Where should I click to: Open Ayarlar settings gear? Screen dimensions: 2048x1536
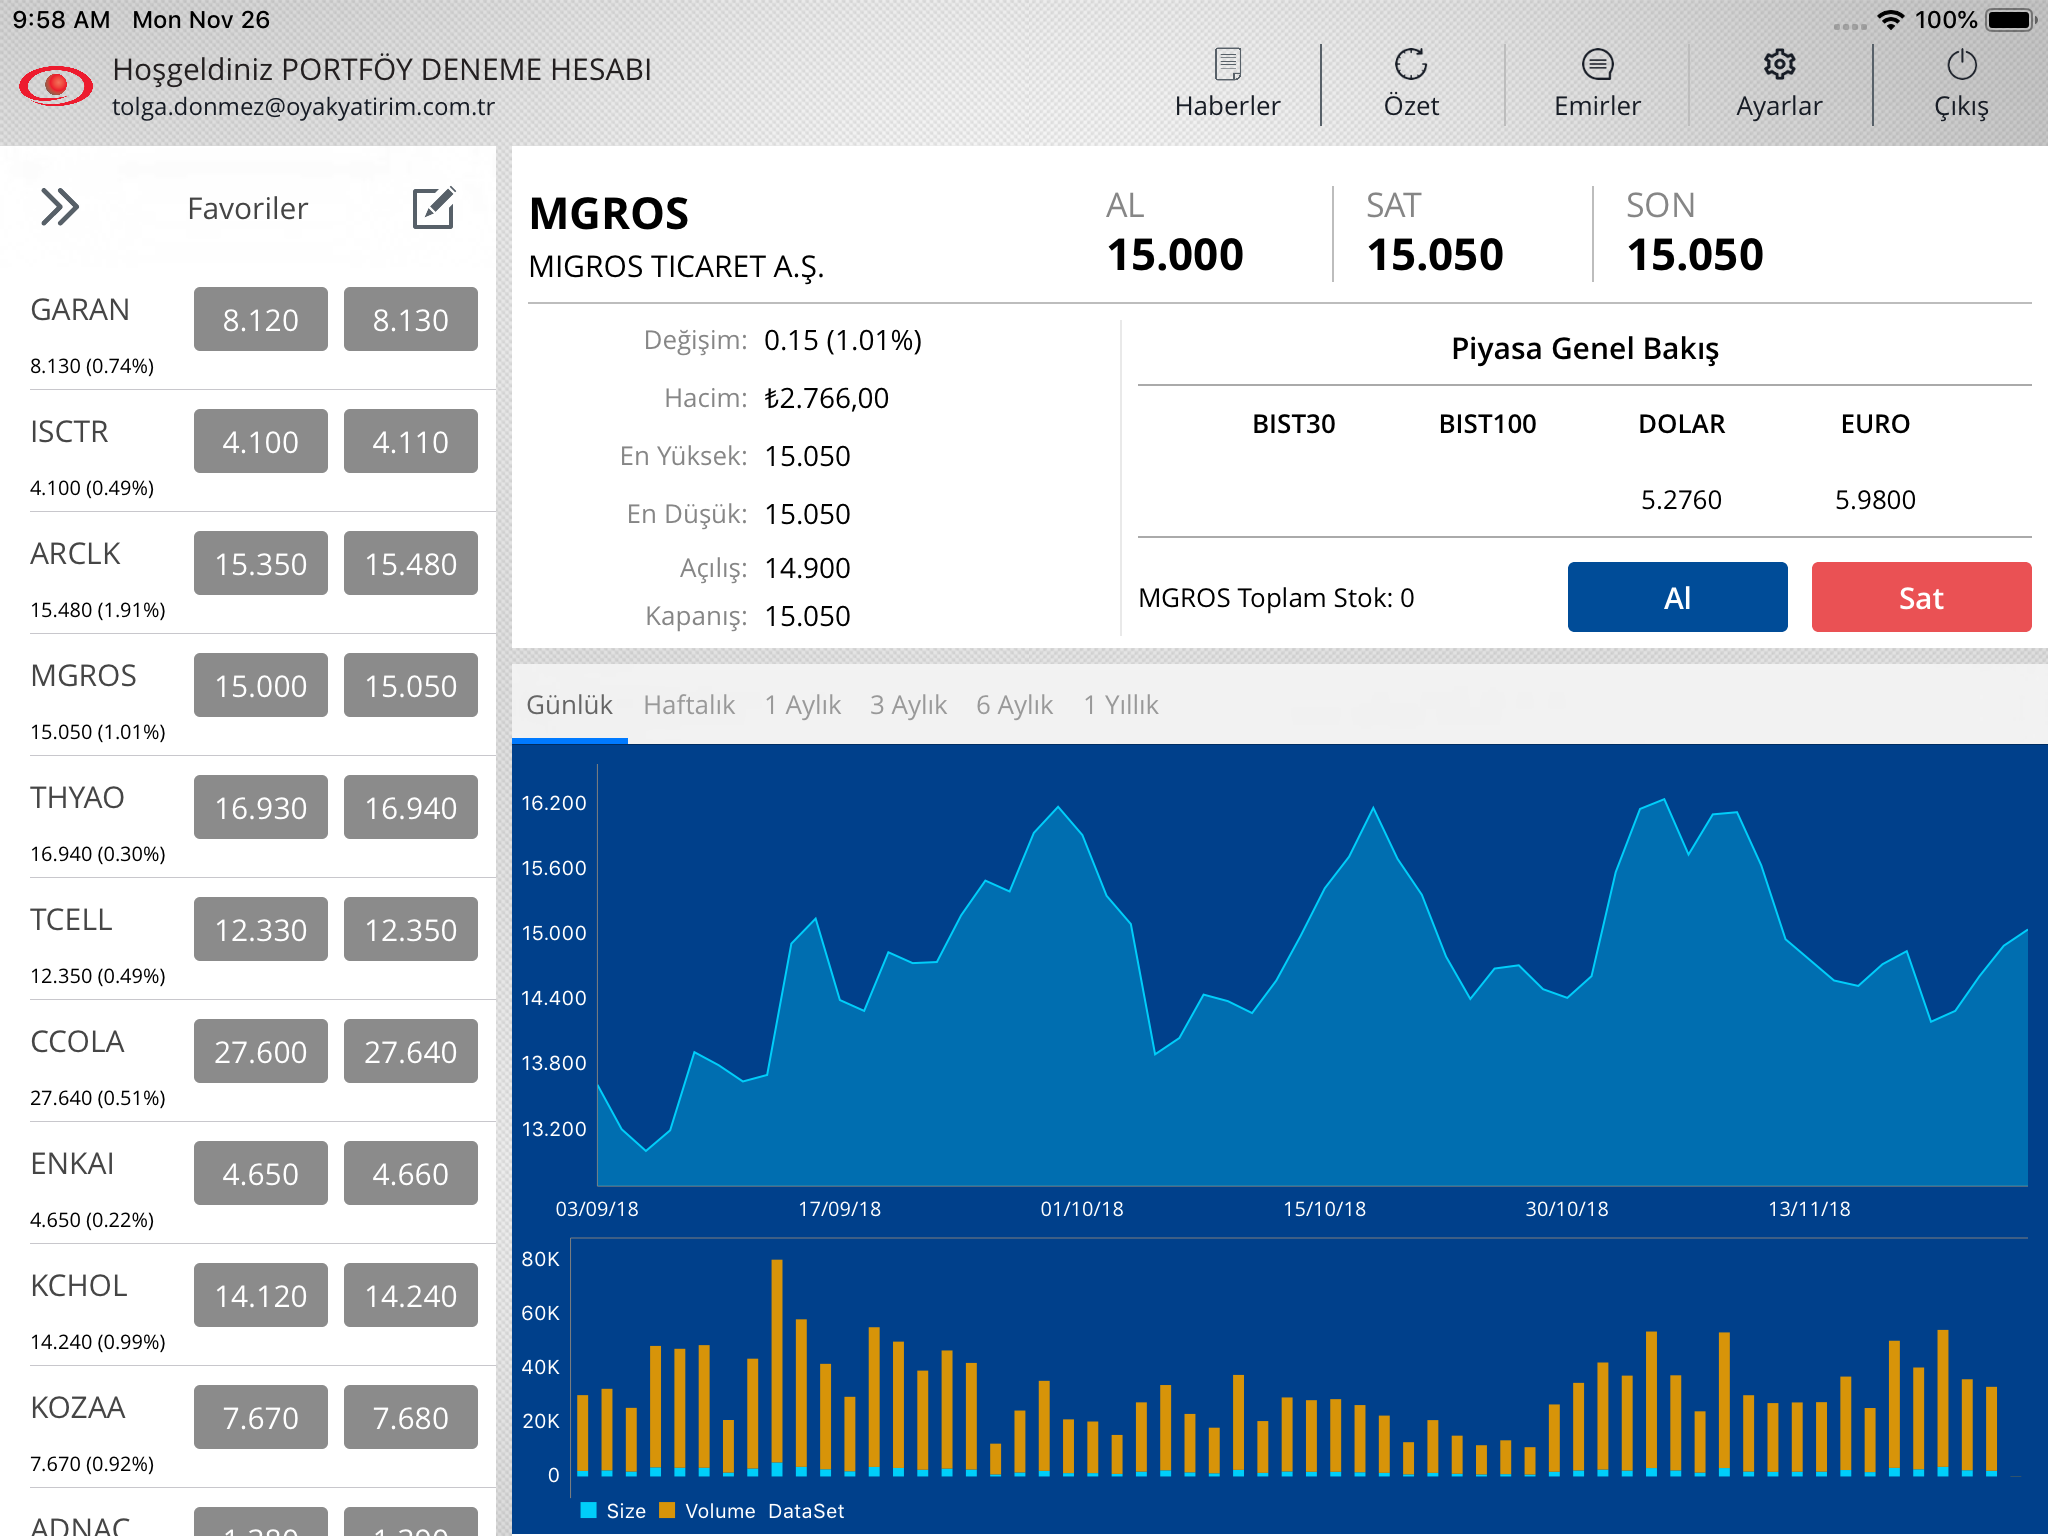pos(1779,66)
